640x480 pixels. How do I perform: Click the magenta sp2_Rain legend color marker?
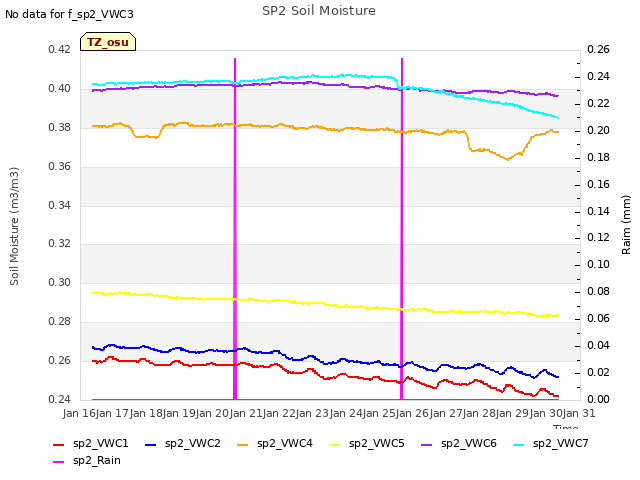(59, 462)
